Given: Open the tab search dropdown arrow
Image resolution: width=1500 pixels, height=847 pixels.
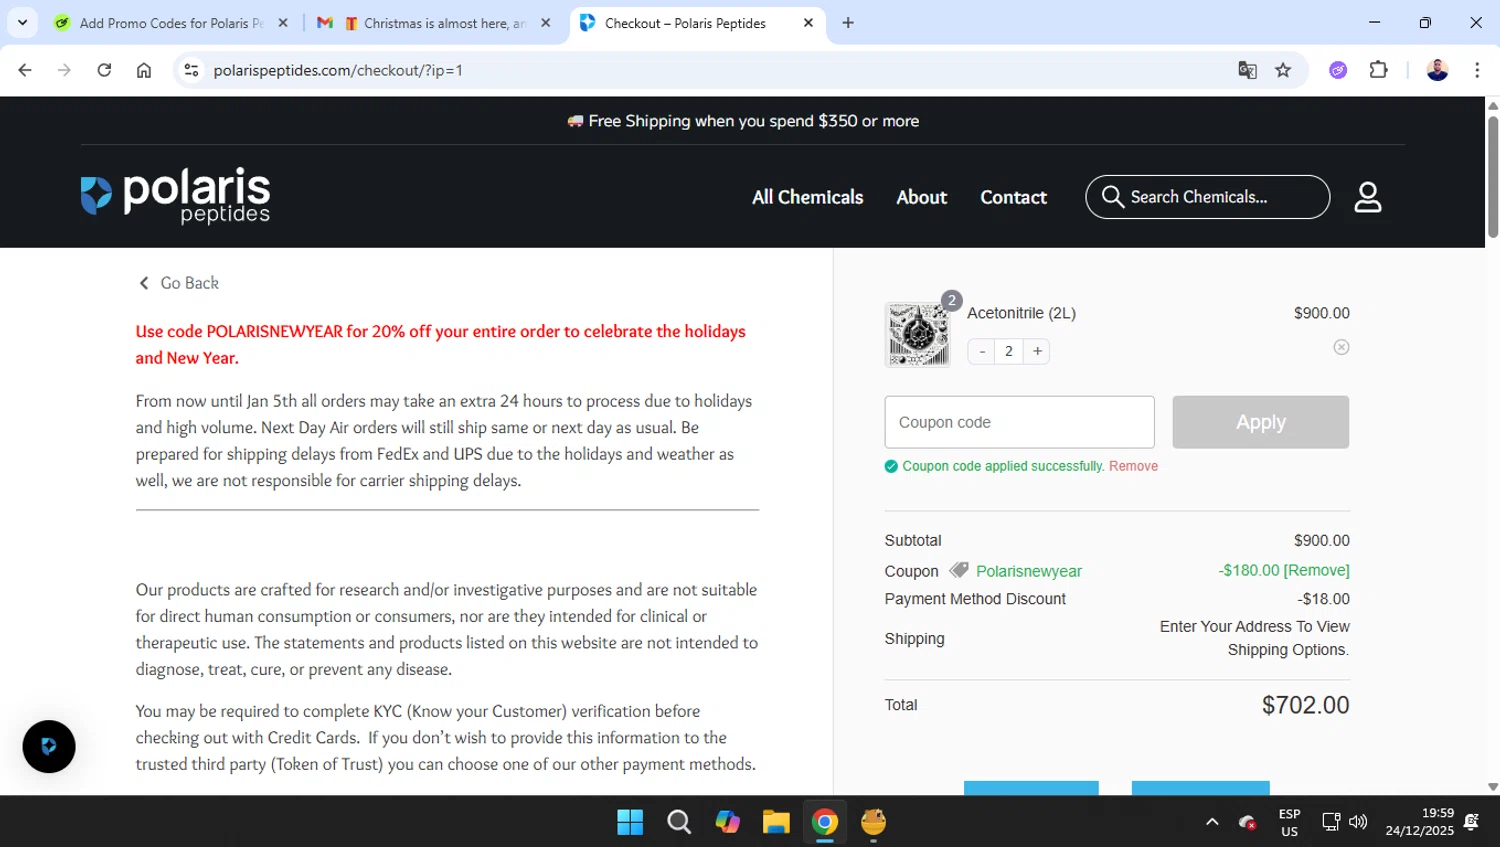Looking at the screenshot, I should [22, 22].
